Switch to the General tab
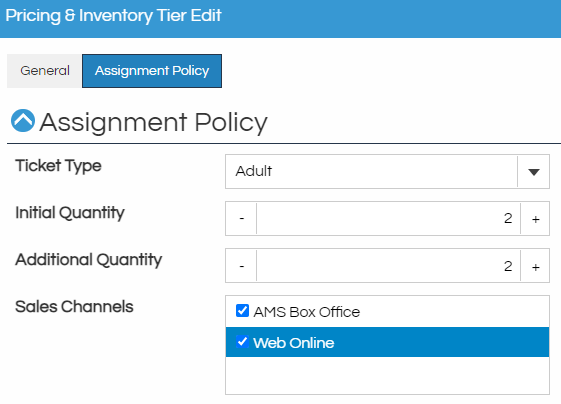561x404 pixels. pyautogui.click(x=45, y=71)
